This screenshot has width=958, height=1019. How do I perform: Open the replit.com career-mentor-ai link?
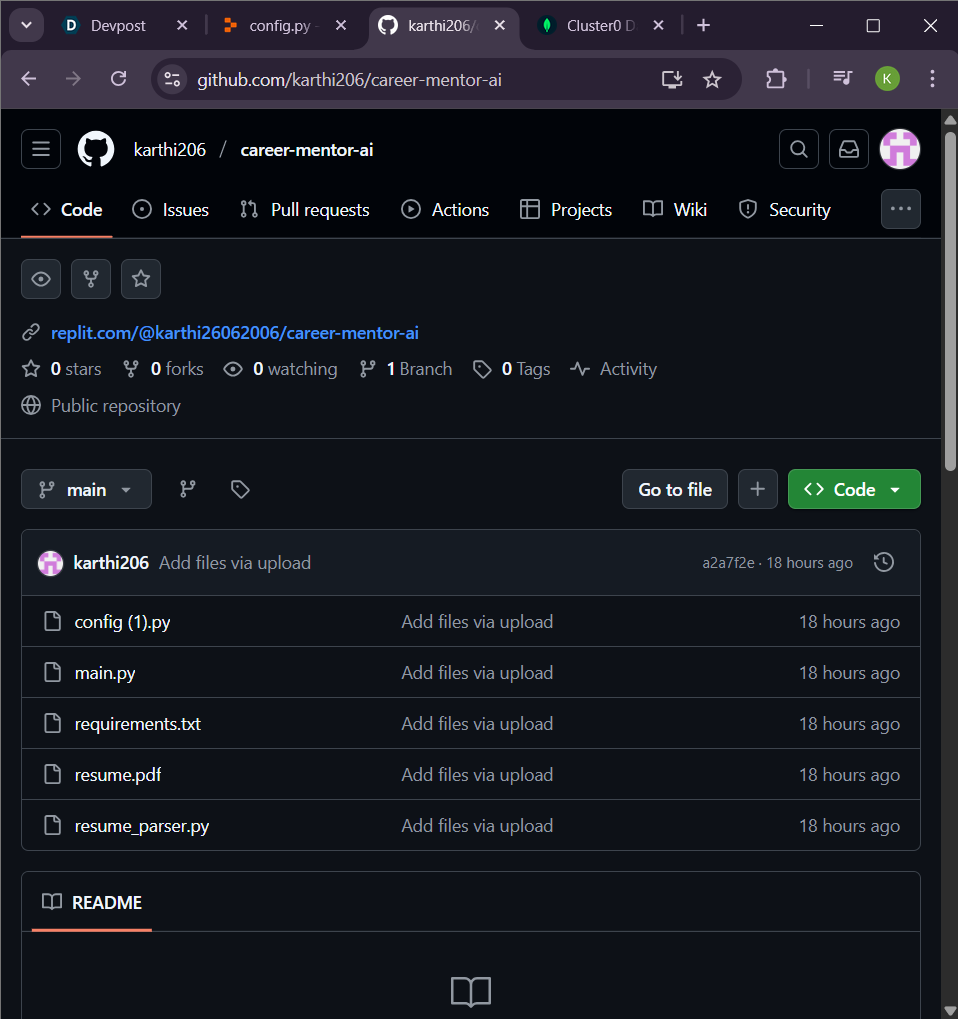[x=235, y=333]
